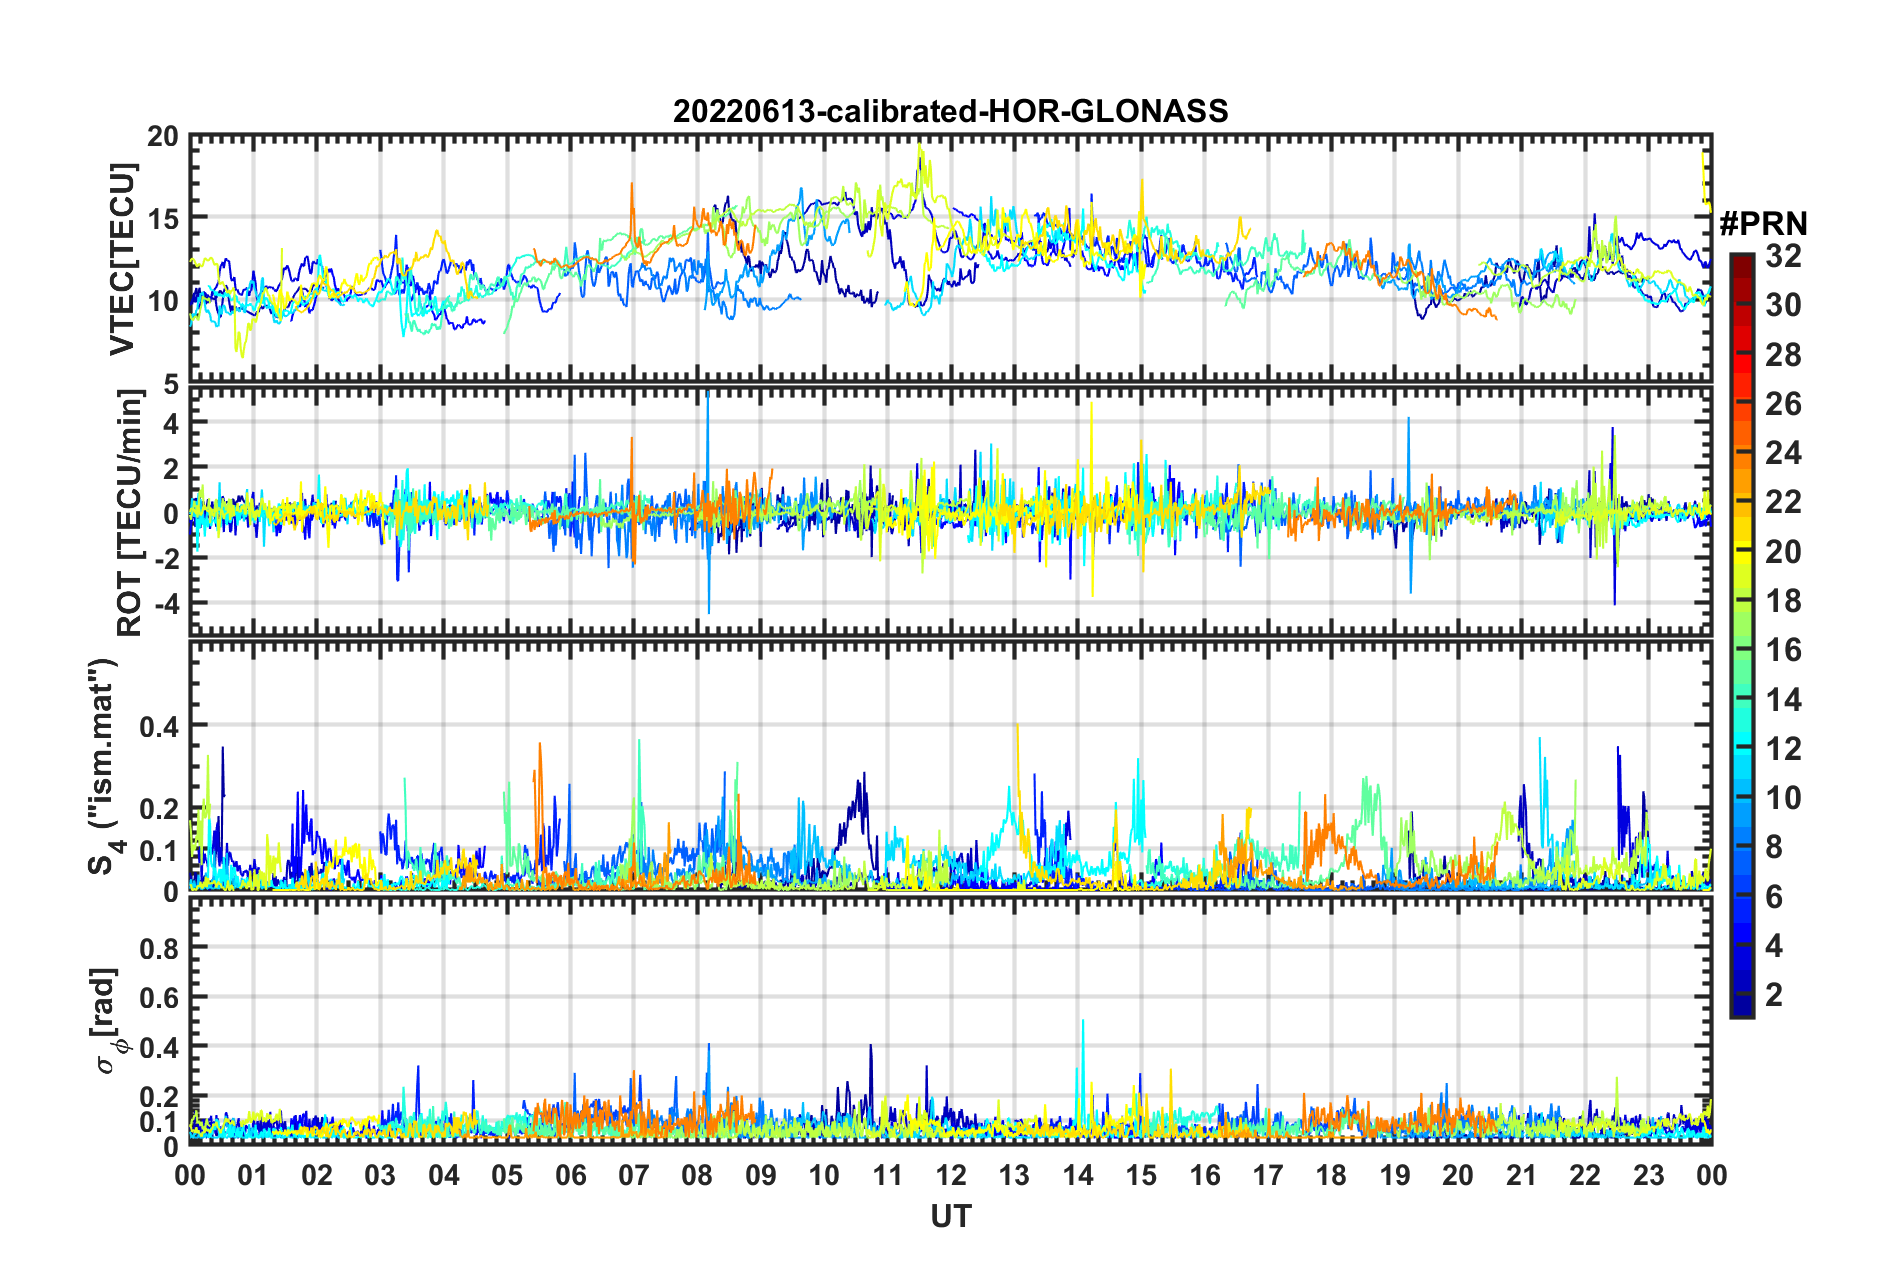Click the orange VTEC spike at 07 UT
Viewport: 1902px width, 1272px height.
(x=632, y=190)
